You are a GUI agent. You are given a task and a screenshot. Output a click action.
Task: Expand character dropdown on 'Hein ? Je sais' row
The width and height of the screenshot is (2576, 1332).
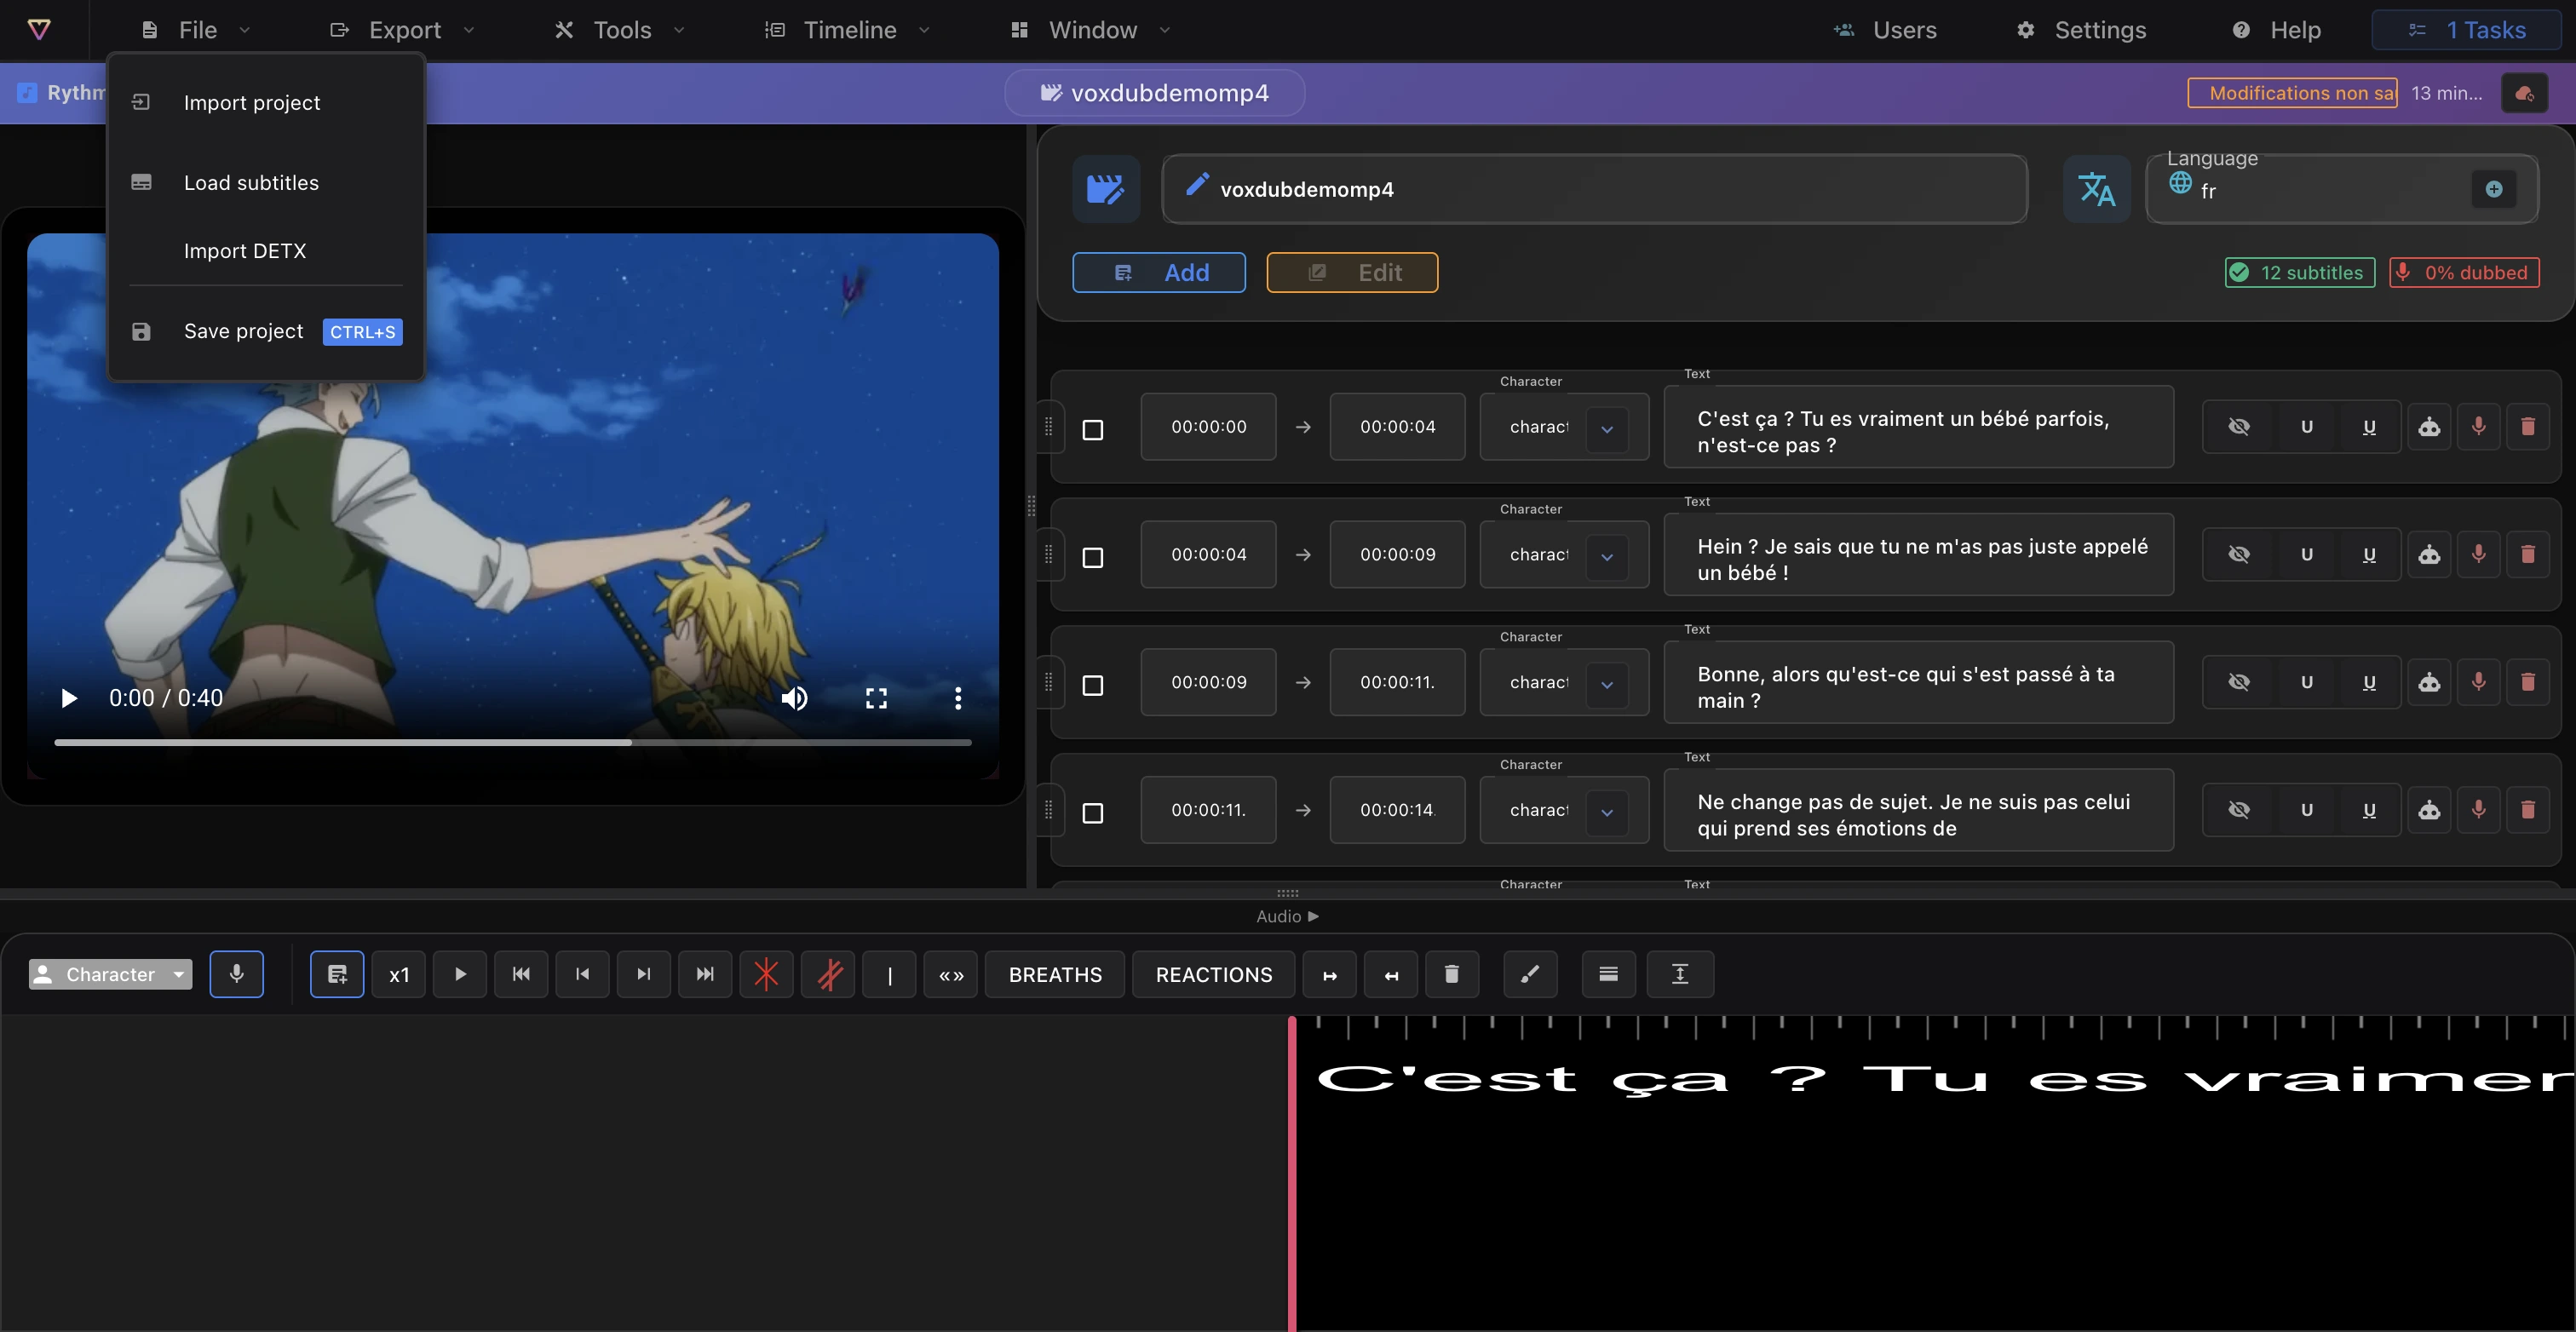coord(1607,557)
